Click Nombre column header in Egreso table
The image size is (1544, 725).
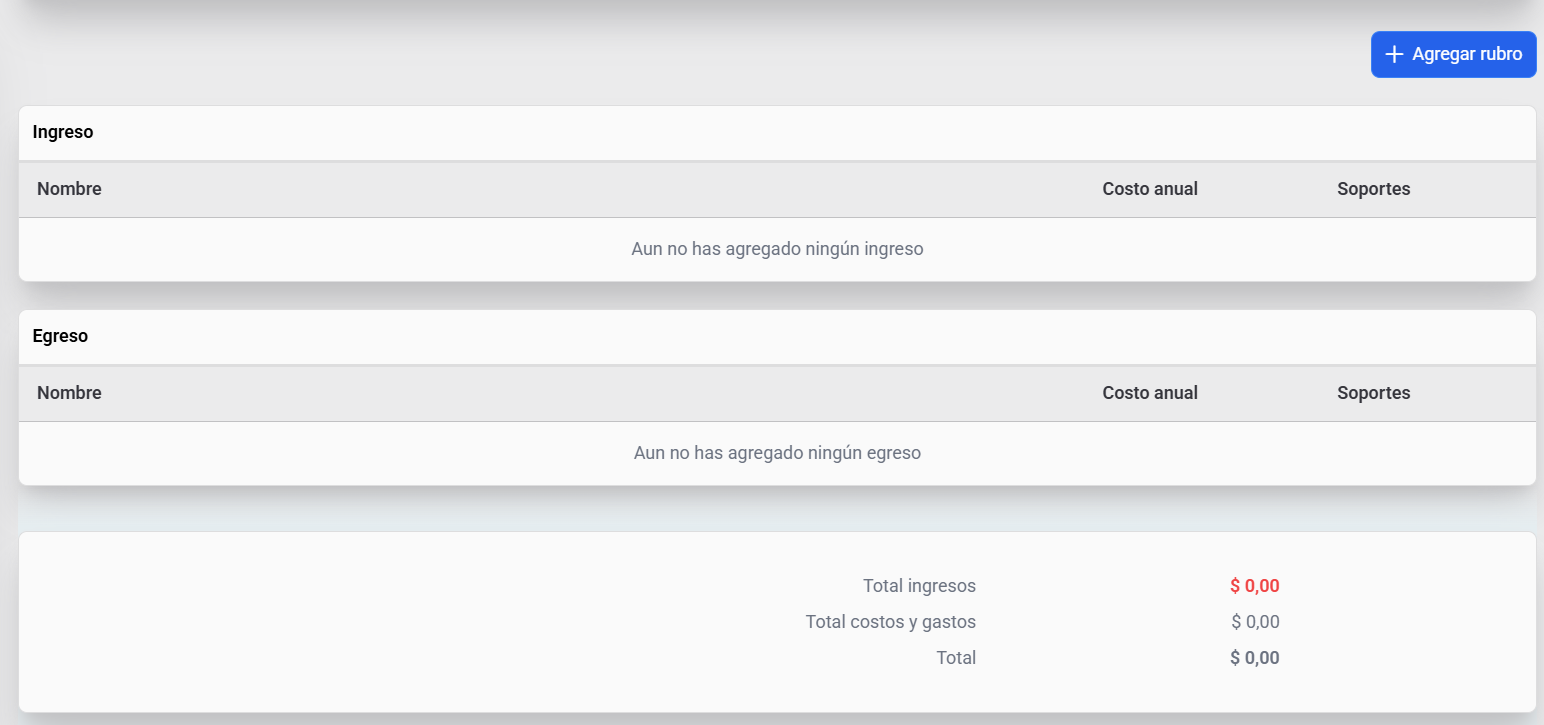tap(69, 393)
